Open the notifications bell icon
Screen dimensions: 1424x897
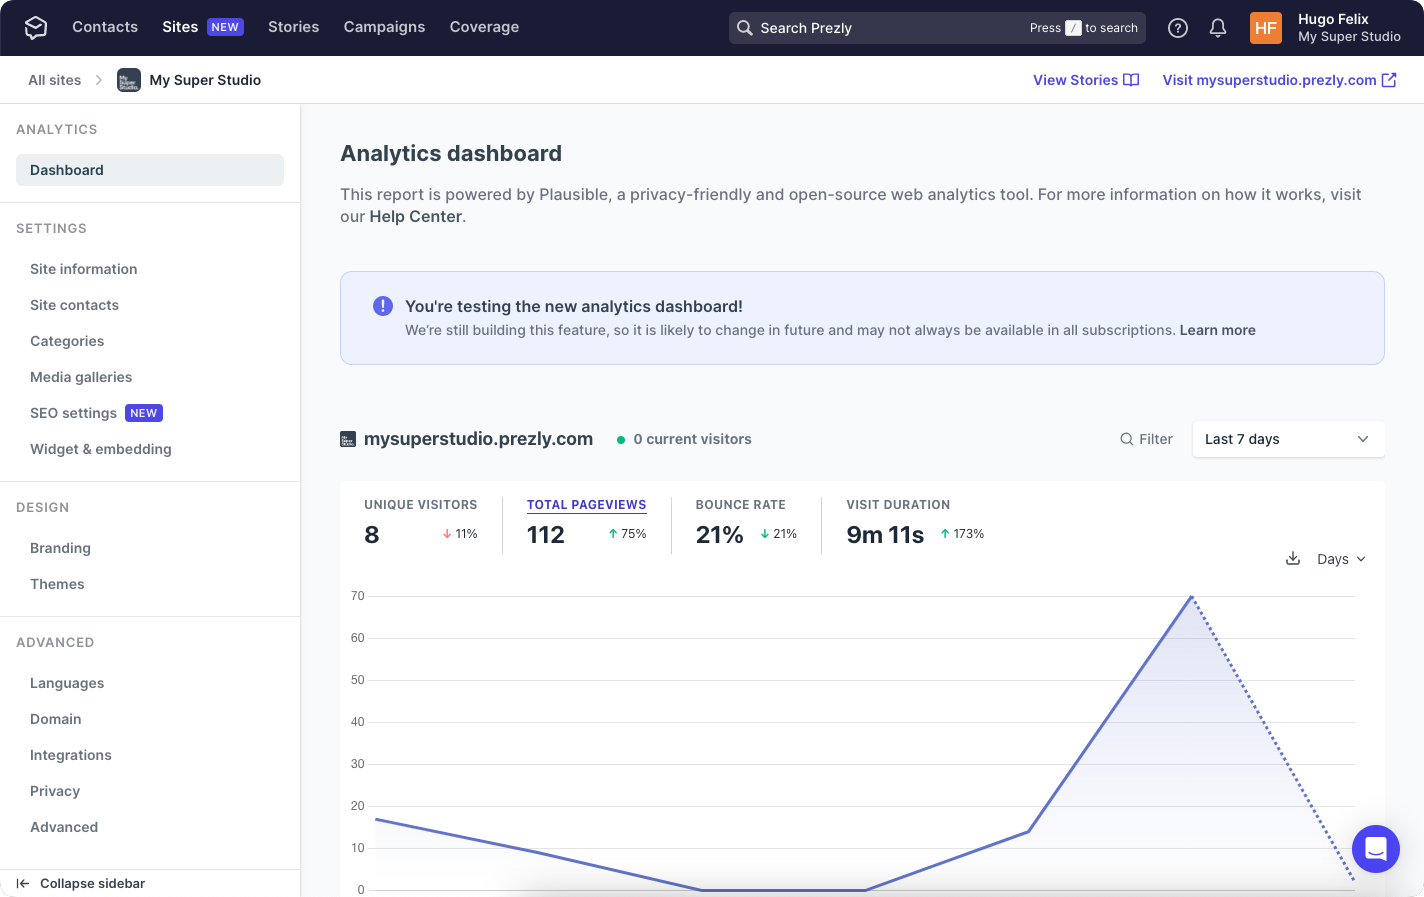click(1218, 28)
